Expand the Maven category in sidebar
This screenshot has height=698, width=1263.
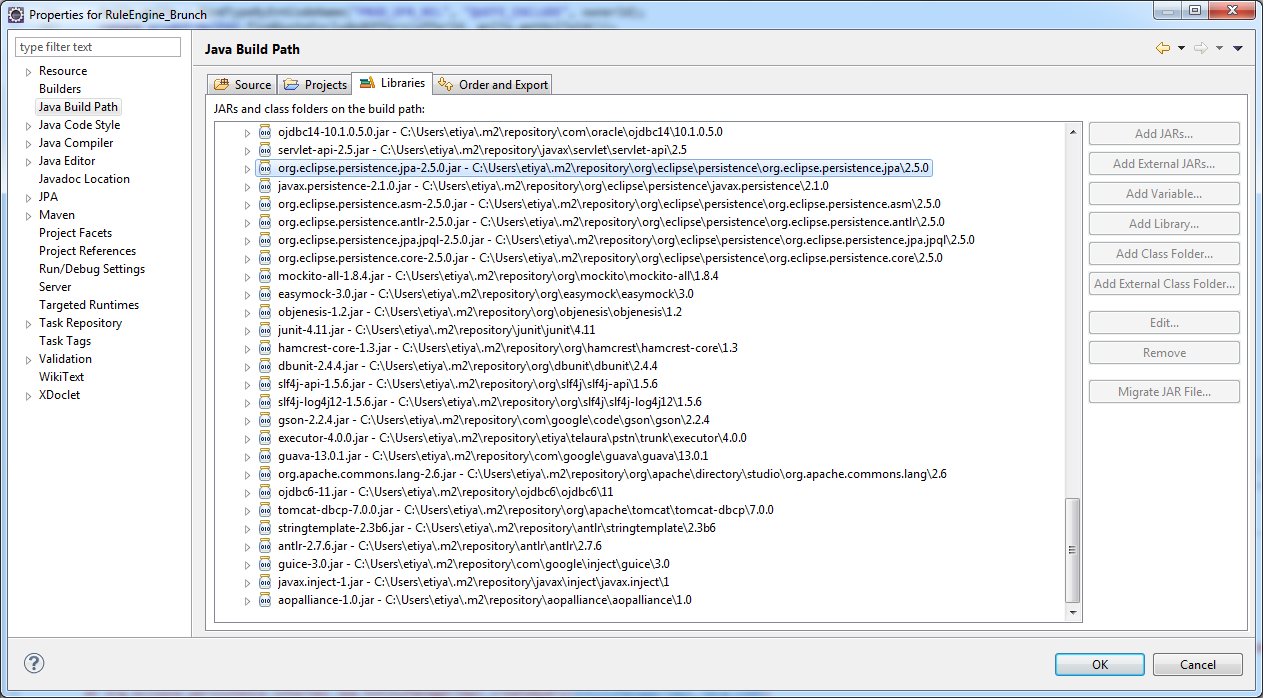click(x=28, y=215)
